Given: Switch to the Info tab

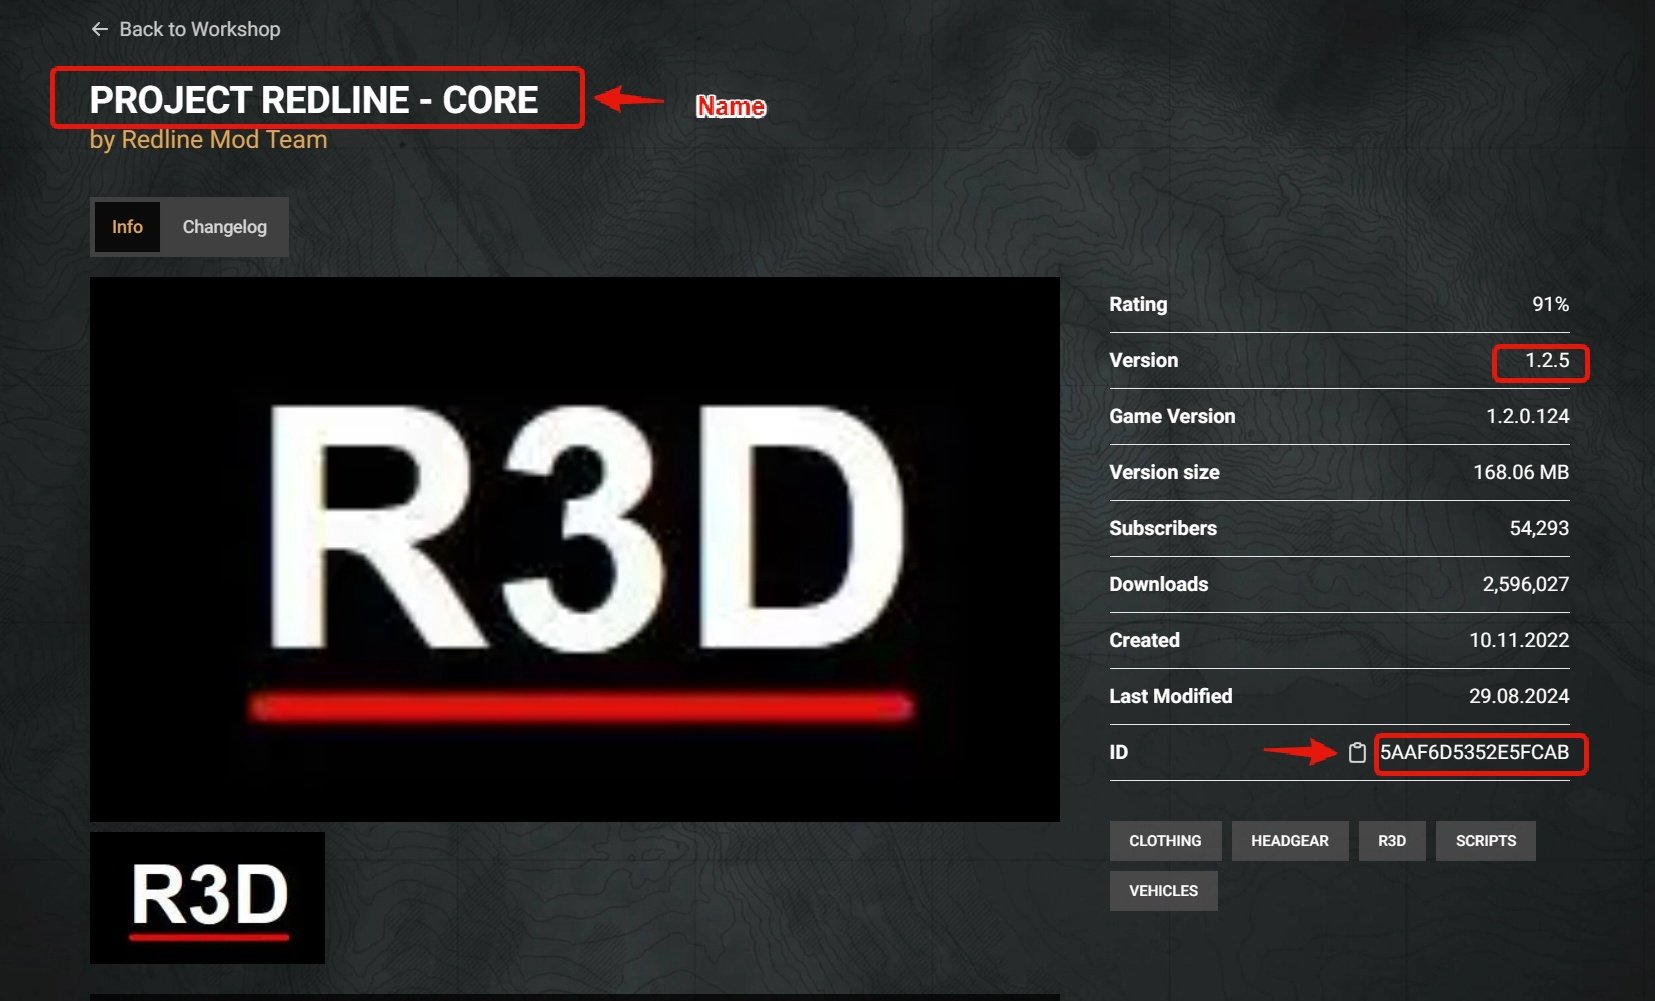Looking at the screenshot, I should (x=127, y=227).
